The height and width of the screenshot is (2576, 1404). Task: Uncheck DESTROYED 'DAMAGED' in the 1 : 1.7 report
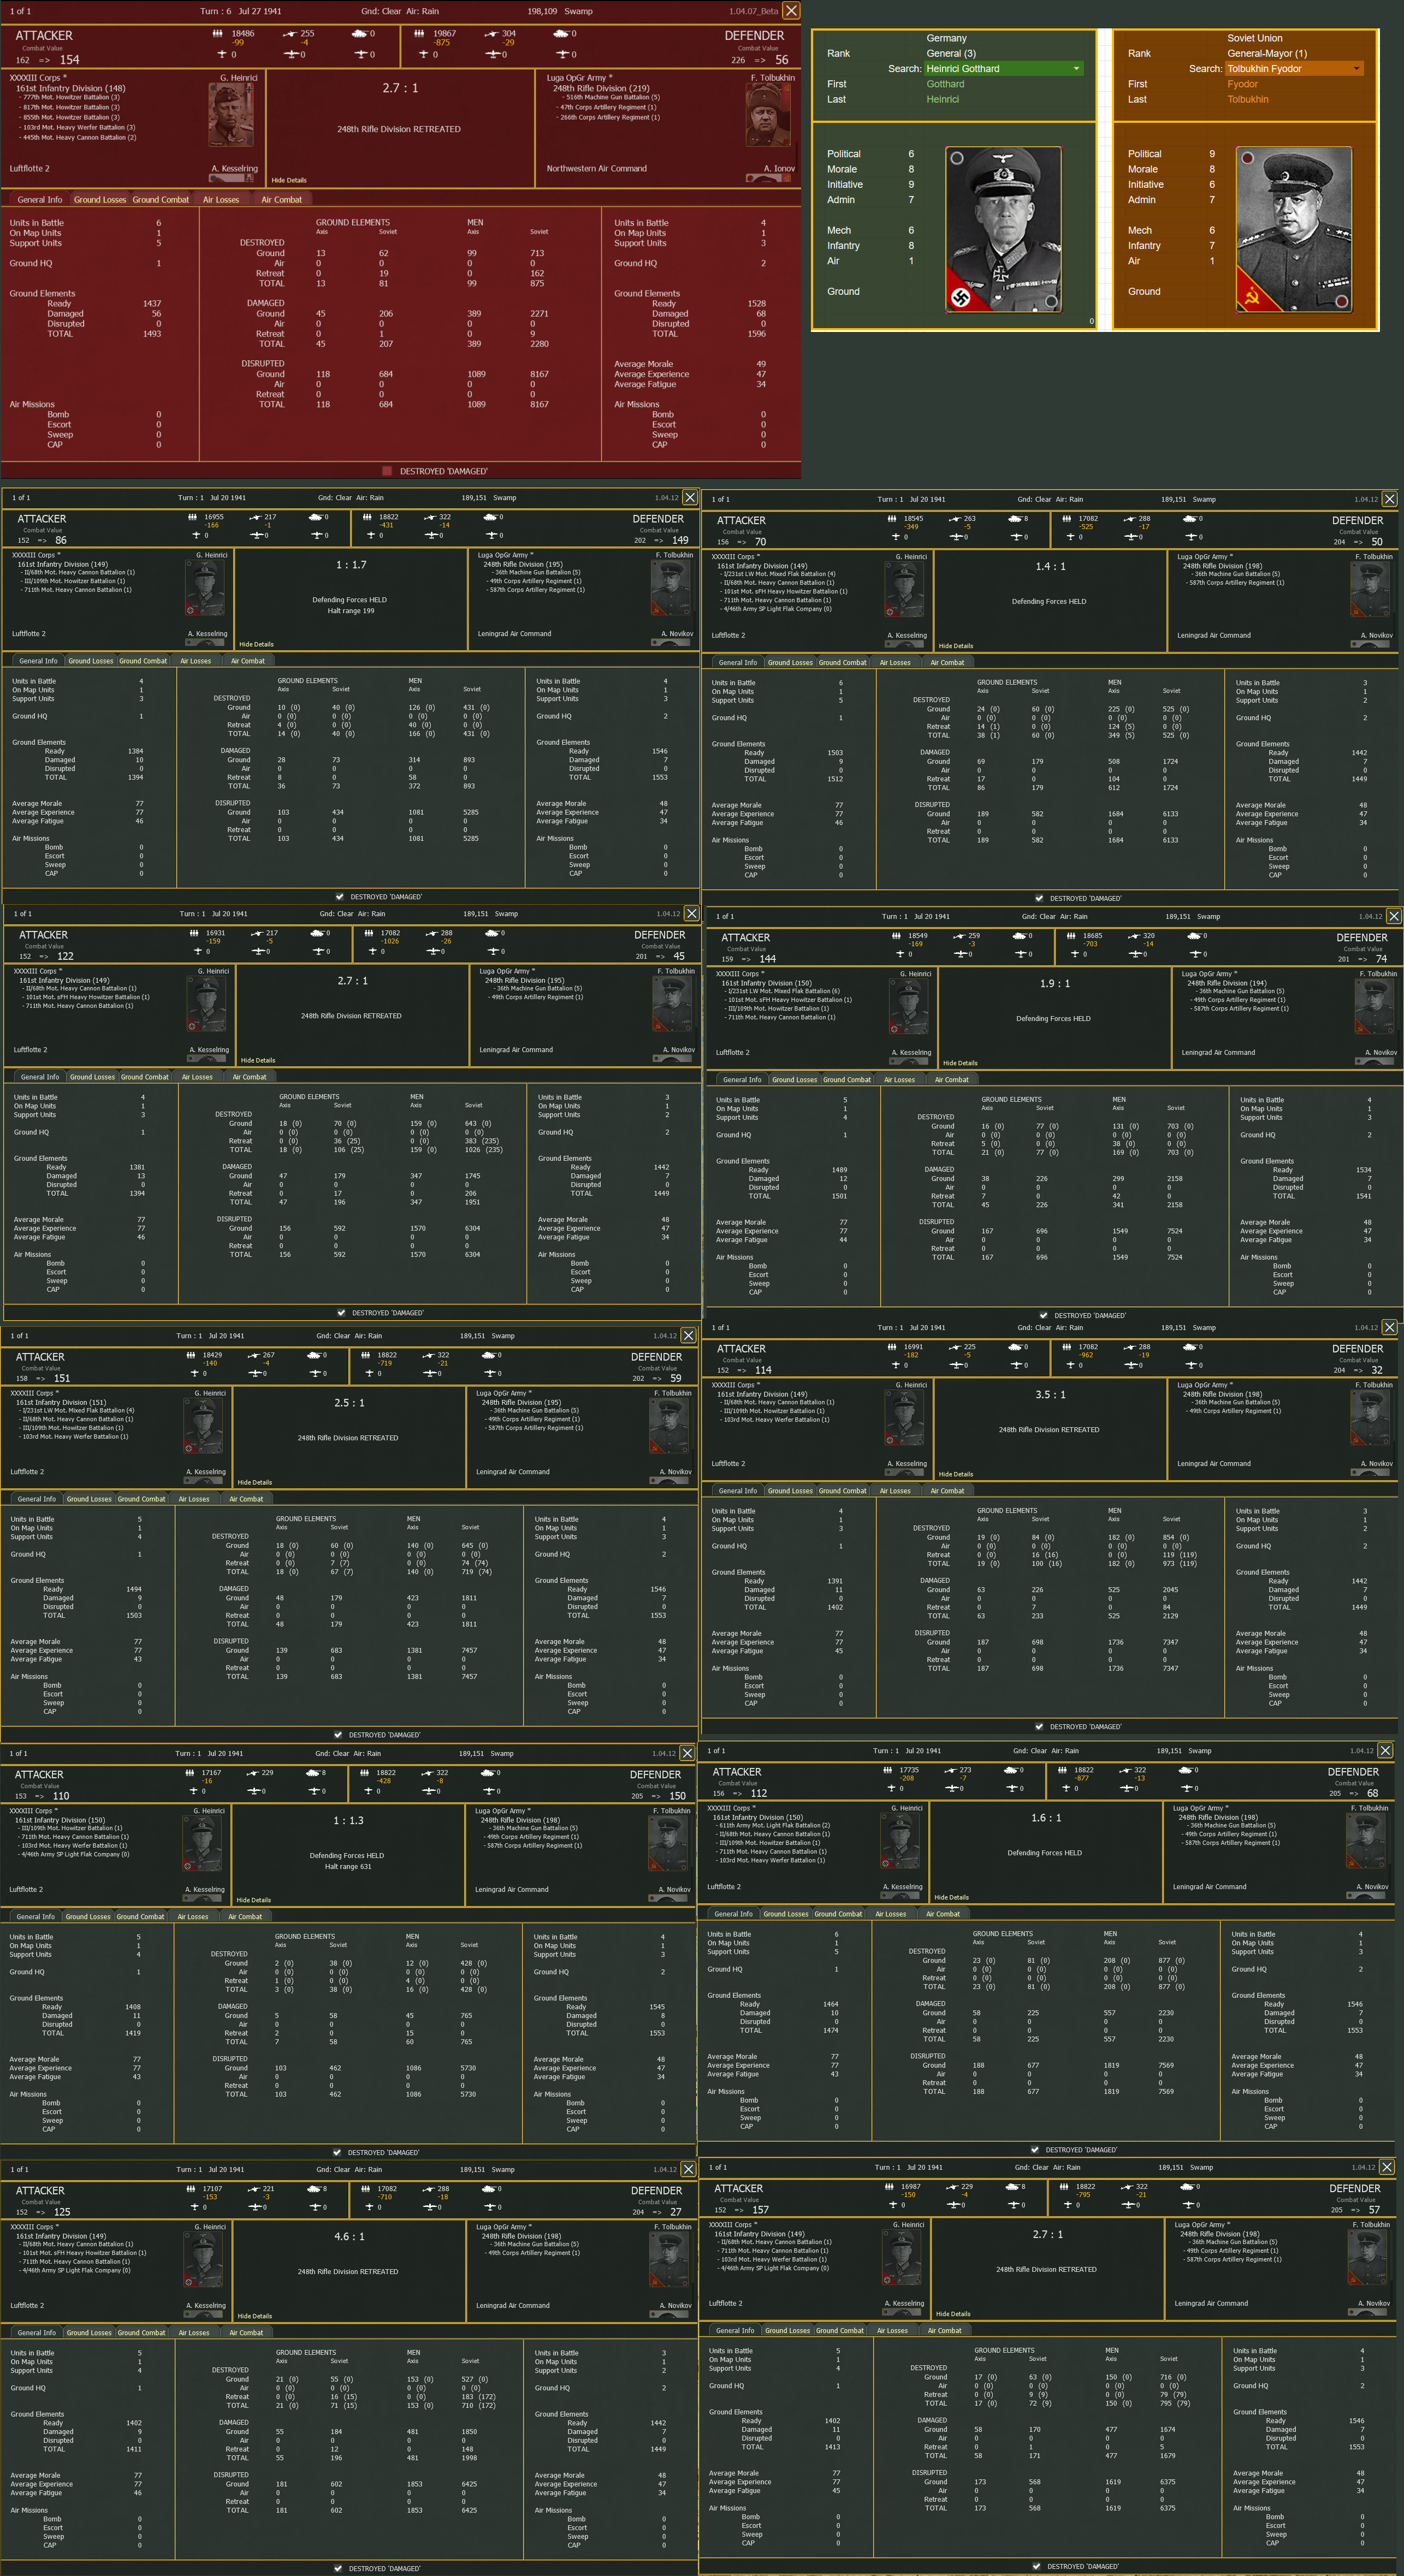click(x=340, y=897)
